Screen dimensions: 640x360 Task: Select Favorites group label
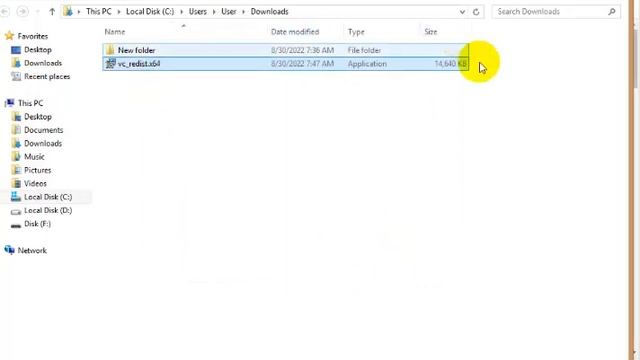[x=33, y=36]
